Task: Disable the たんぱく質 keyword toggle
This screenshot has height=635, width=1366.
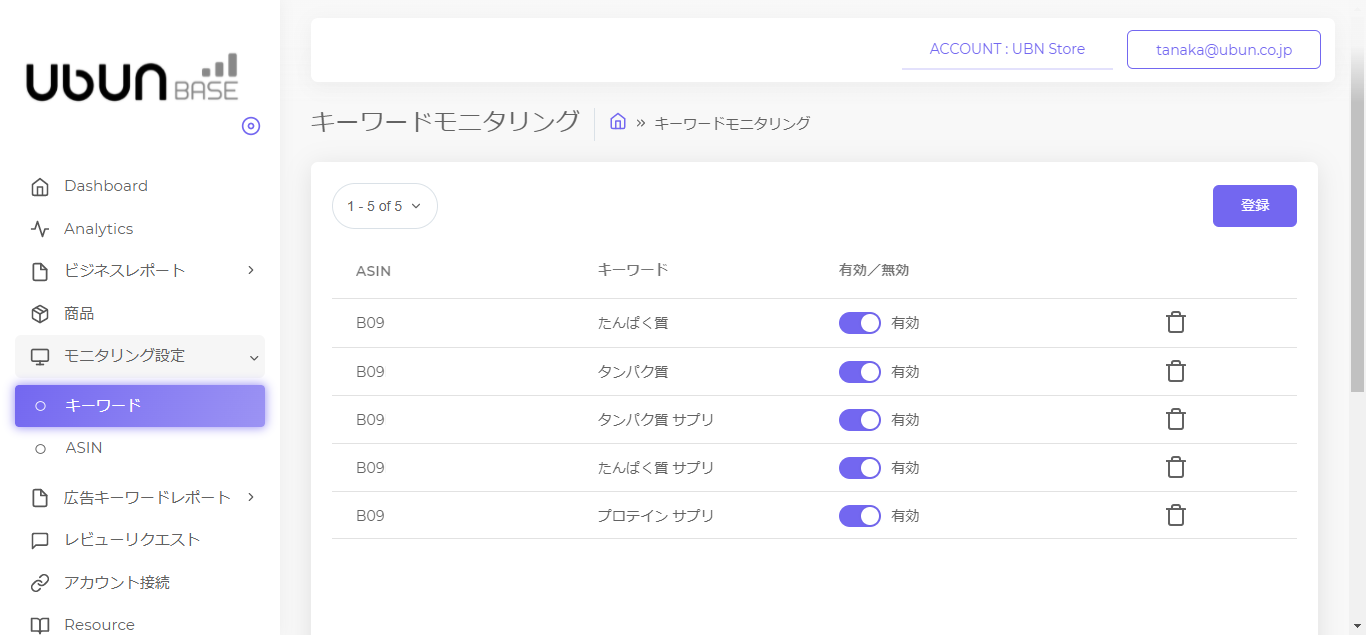Action: (x=860, y=323)
